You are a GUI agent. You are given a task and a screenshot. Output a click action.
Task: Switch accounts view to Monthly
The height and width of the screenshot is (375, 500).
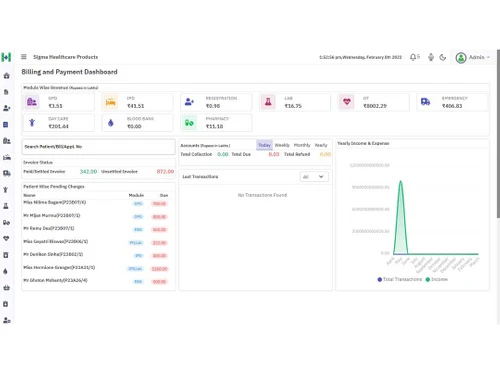302,145
